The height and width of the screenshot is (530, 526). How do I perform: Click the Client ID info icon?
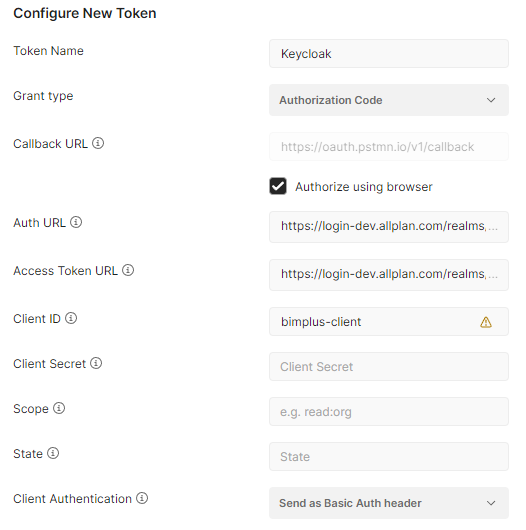tap(71, 318)
